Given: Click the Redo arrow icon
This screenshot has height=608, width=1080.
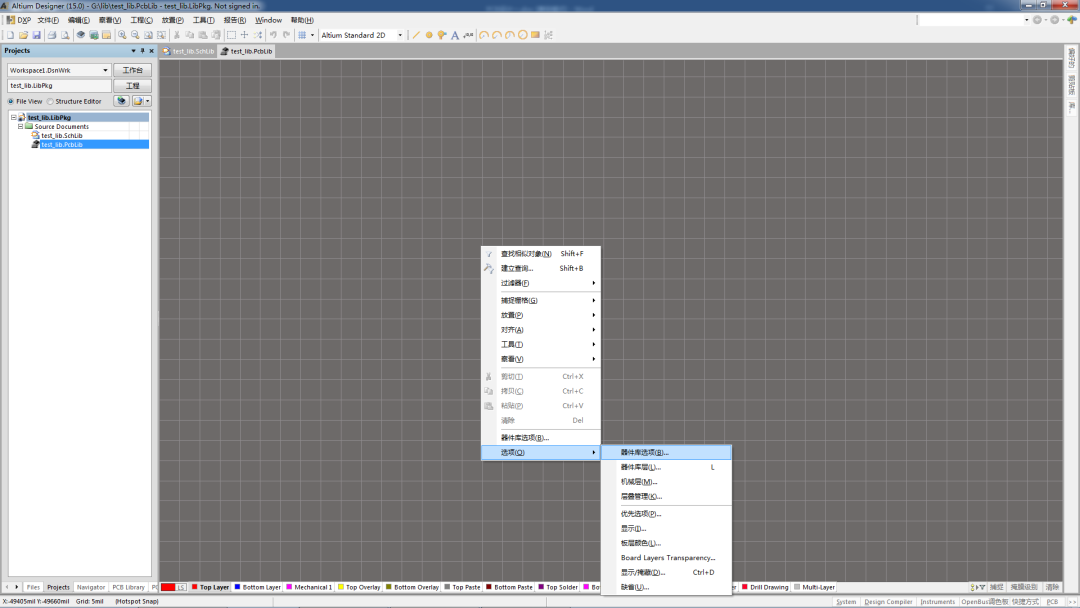Looking at the screenshot, I should (287, 35).
